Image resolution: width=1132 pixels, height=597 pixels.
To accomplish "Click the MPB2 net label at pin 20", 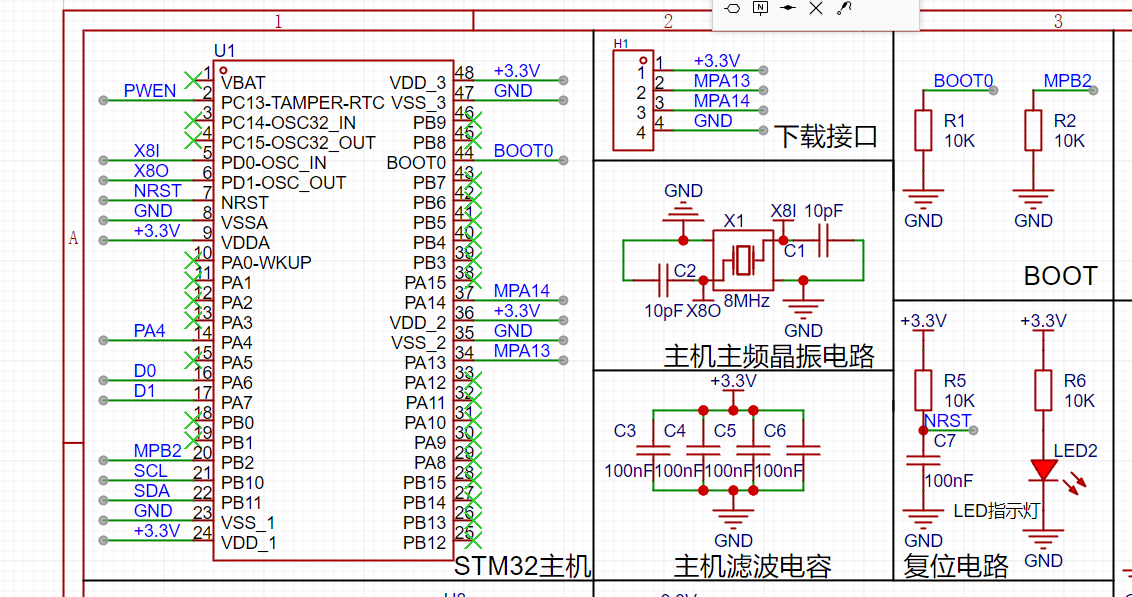I will tap(157, 451).
